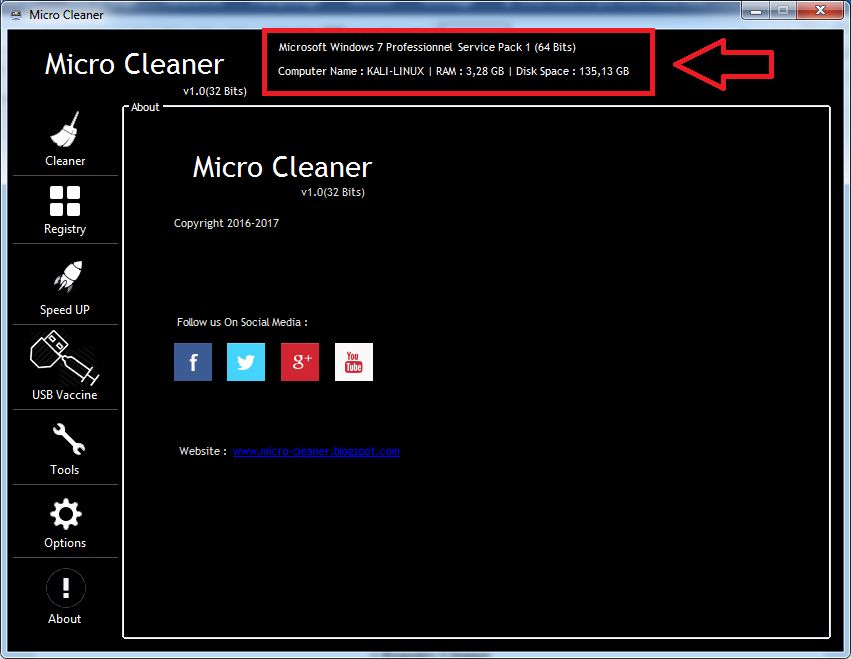Click the Registry sidebar label

click(x=65, y=229)
